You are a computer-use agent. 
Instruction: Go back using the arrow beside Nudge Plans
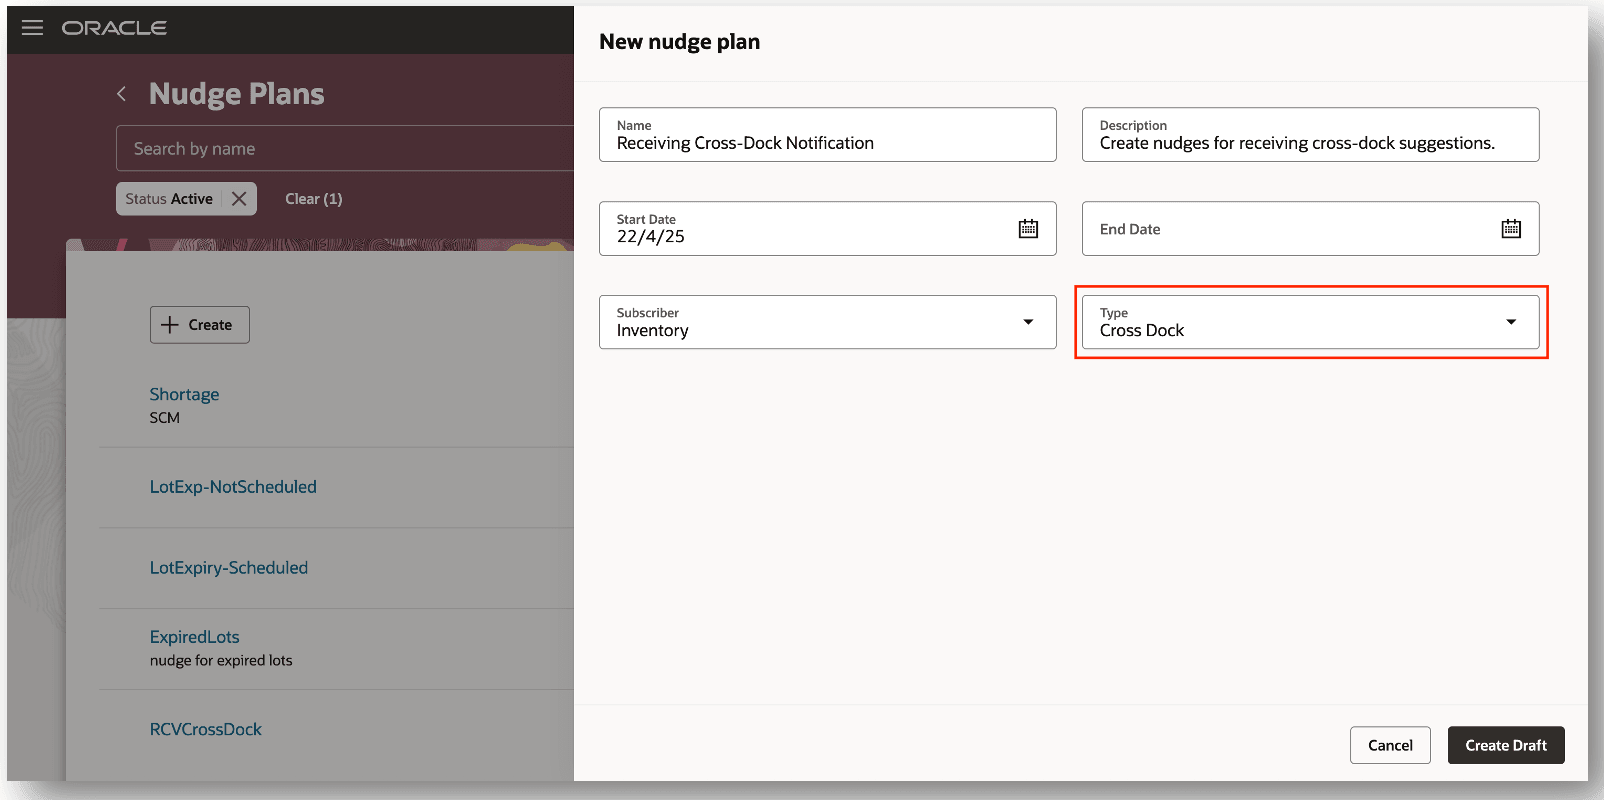click(121, 94)
